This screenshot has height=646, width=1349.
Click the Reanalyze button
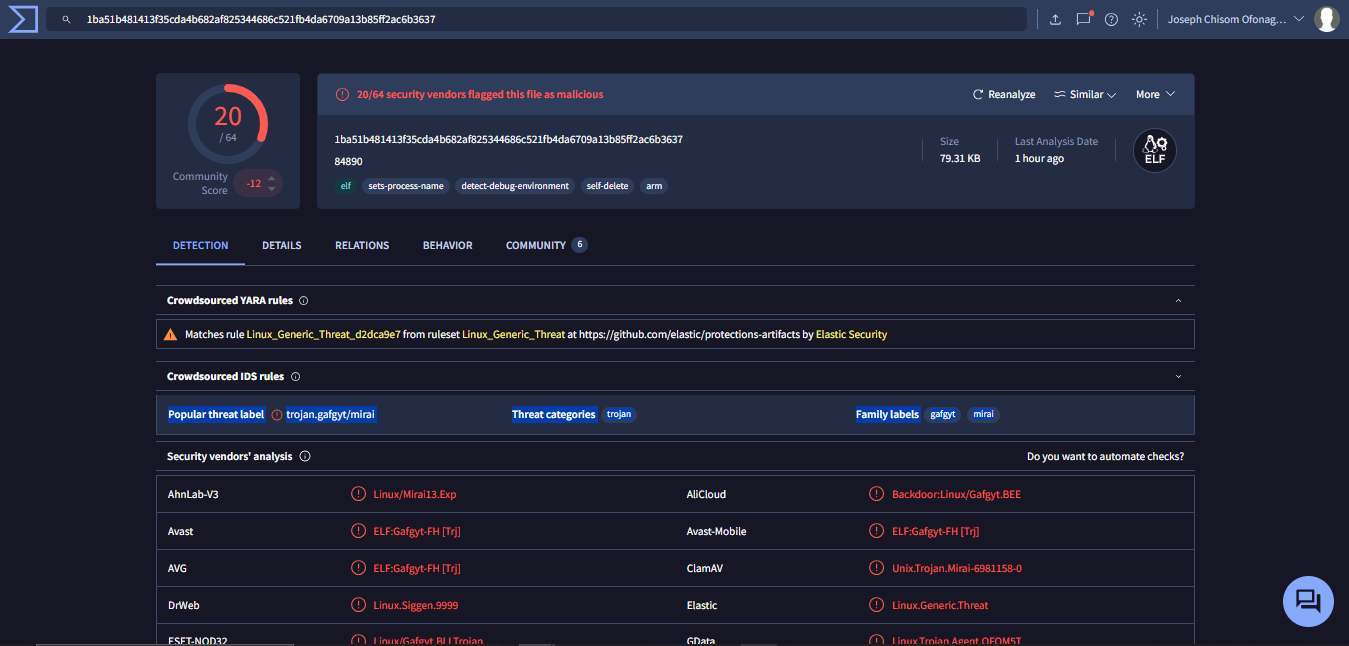(1004, 94)
